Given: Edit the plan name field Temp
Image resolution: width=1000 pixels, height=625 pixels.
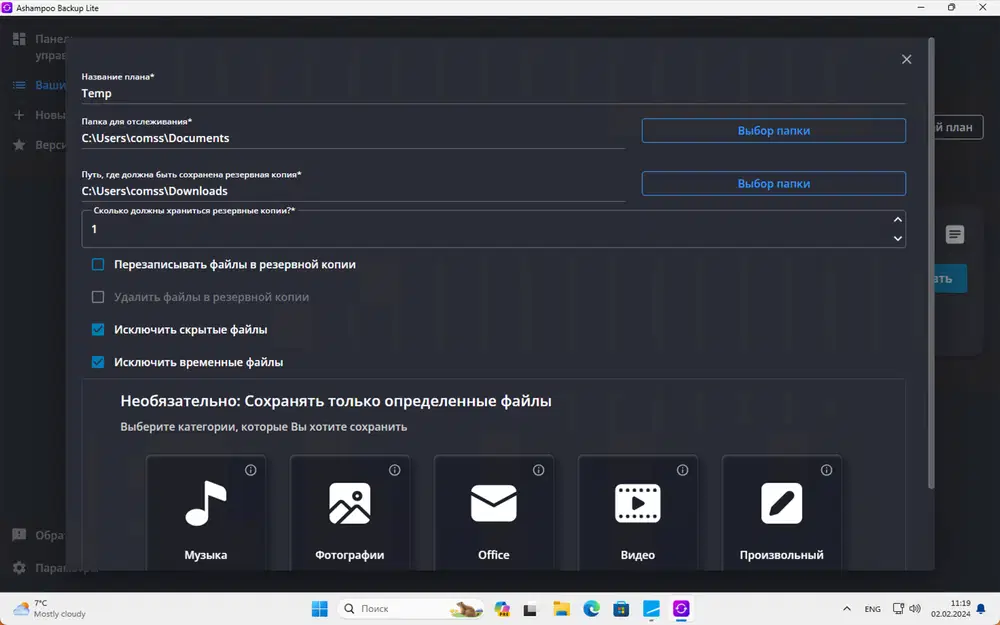Looking at the screenshot, I should tap(493, 93).
